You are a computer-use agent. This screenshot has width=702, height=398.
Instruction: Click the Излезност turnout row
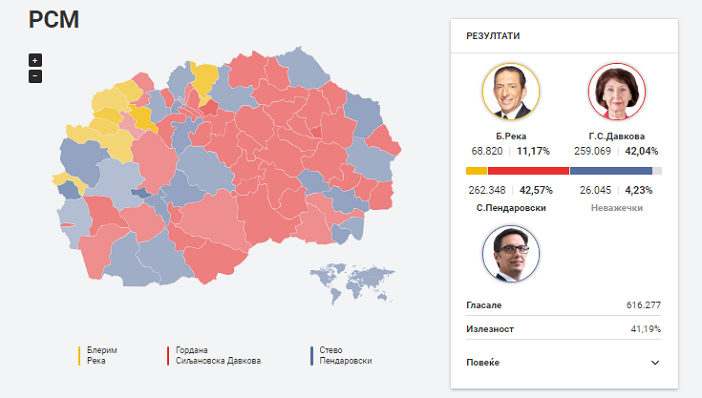(563, 329)
